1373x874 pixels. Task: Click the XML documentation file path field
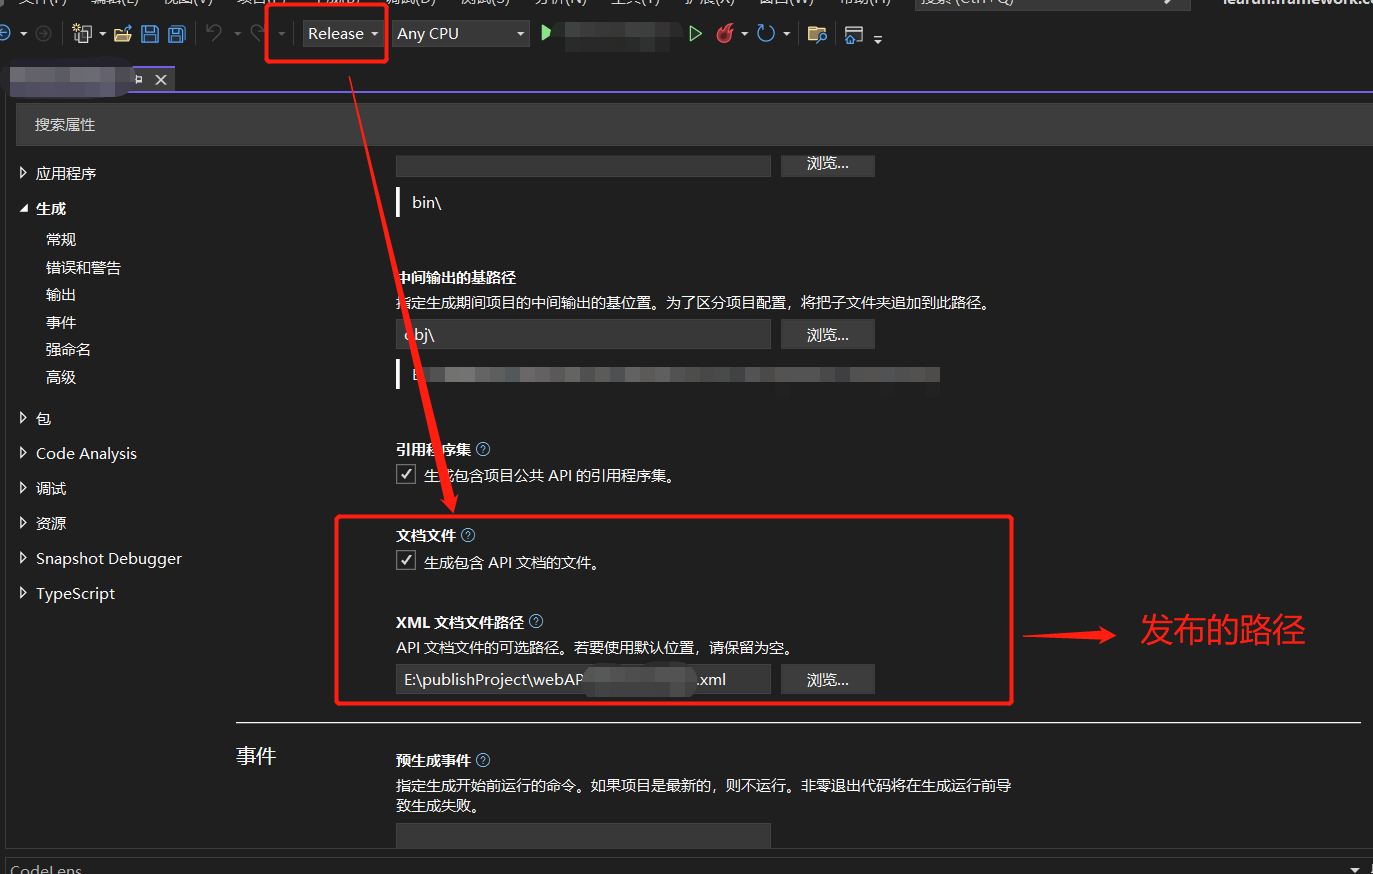click(x=583, y=679)
